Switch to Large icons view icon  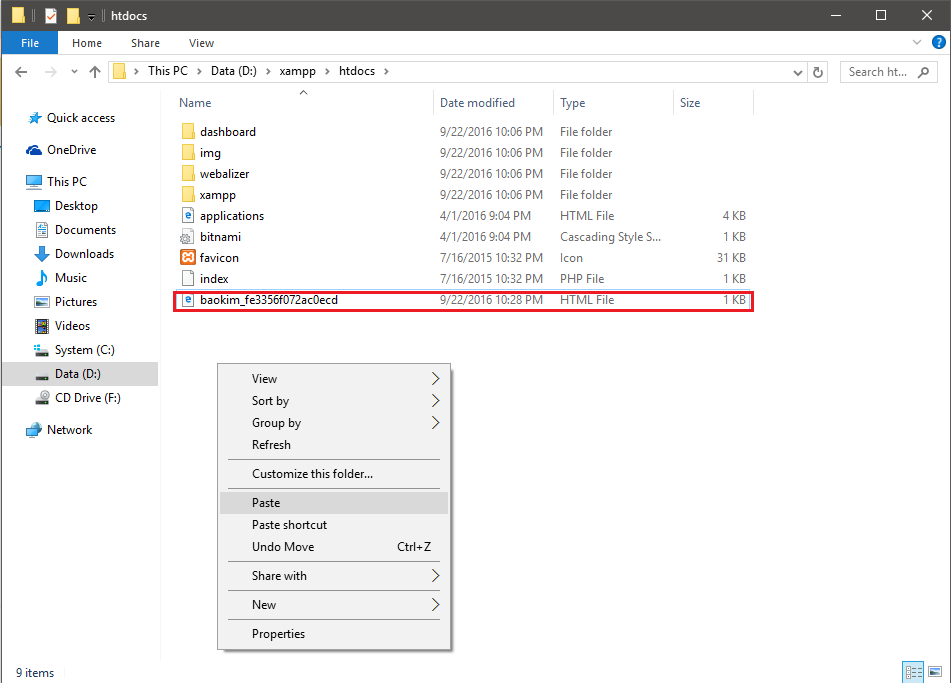(x=935, y=672)
